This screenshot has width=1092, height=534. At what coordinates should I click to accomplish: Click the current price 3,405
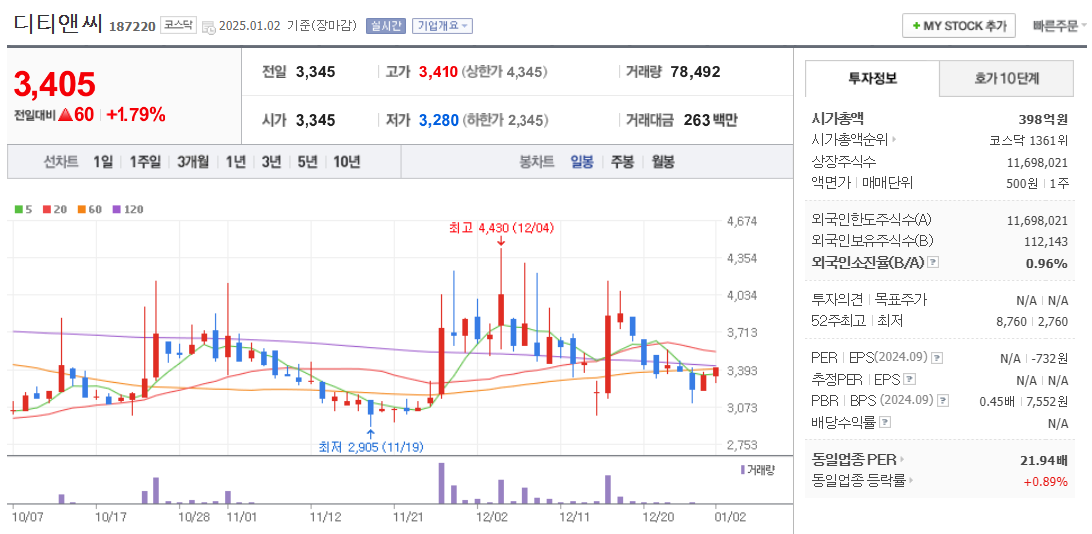click(x=55, y=84)
